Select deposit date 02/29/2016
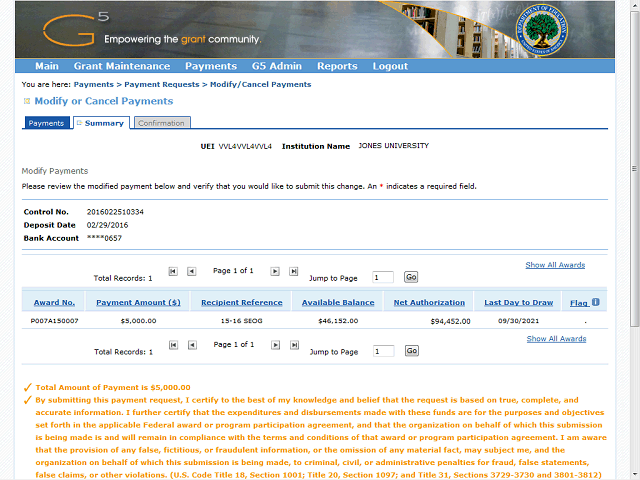This screenshot has width=640, height=480. point(107,225)
